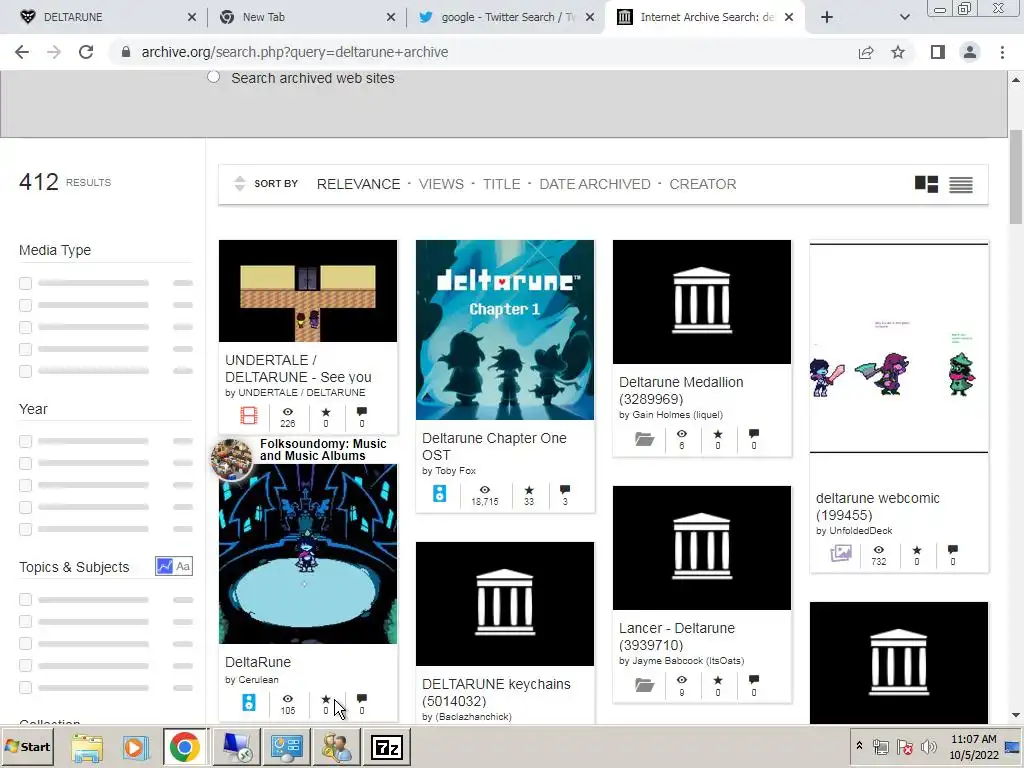1024x768 pixels.
Task: Switch to the New Tab tab
Action: pyautogui.click(x=307, y=17)
